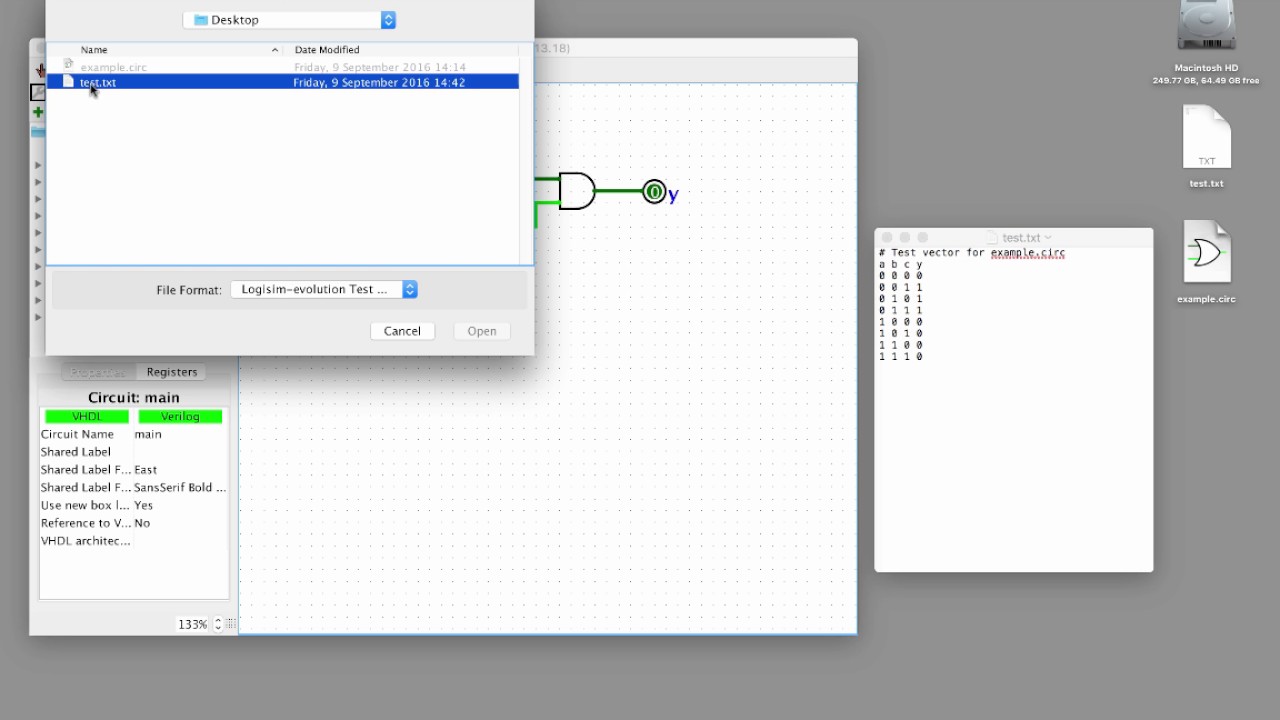
Task: Click the '0 1 1 1' line in TextEdit
Action: 901,311
